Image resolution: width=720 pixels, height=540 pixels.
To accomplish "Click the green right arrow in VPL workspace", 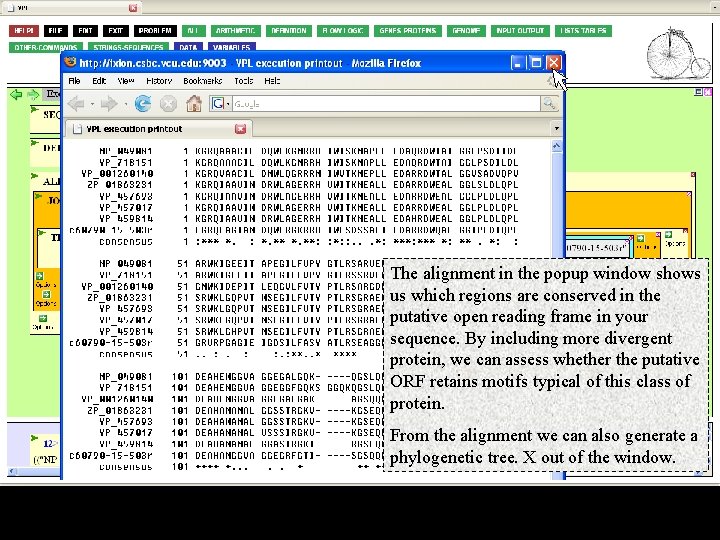I will click(33, 95).
